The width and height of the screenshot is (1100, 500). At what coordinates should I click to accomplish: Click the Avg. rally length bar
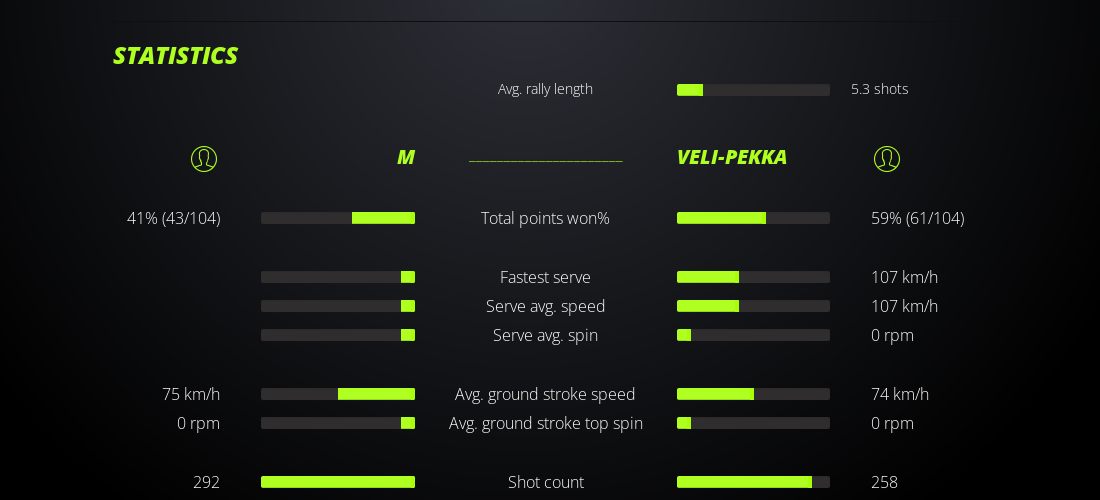click(753, 90)
